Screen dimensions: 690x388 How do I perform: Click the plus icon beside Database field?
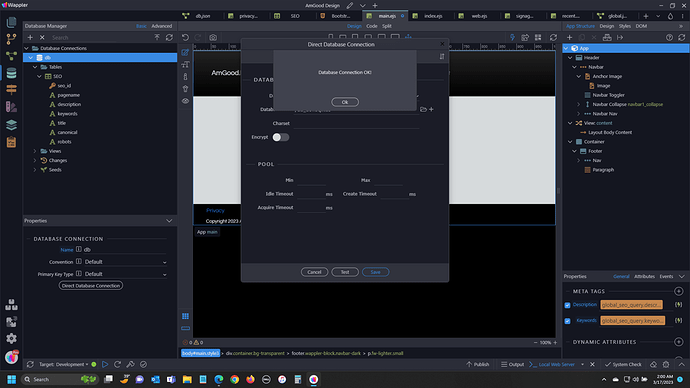tap(431, 109)
